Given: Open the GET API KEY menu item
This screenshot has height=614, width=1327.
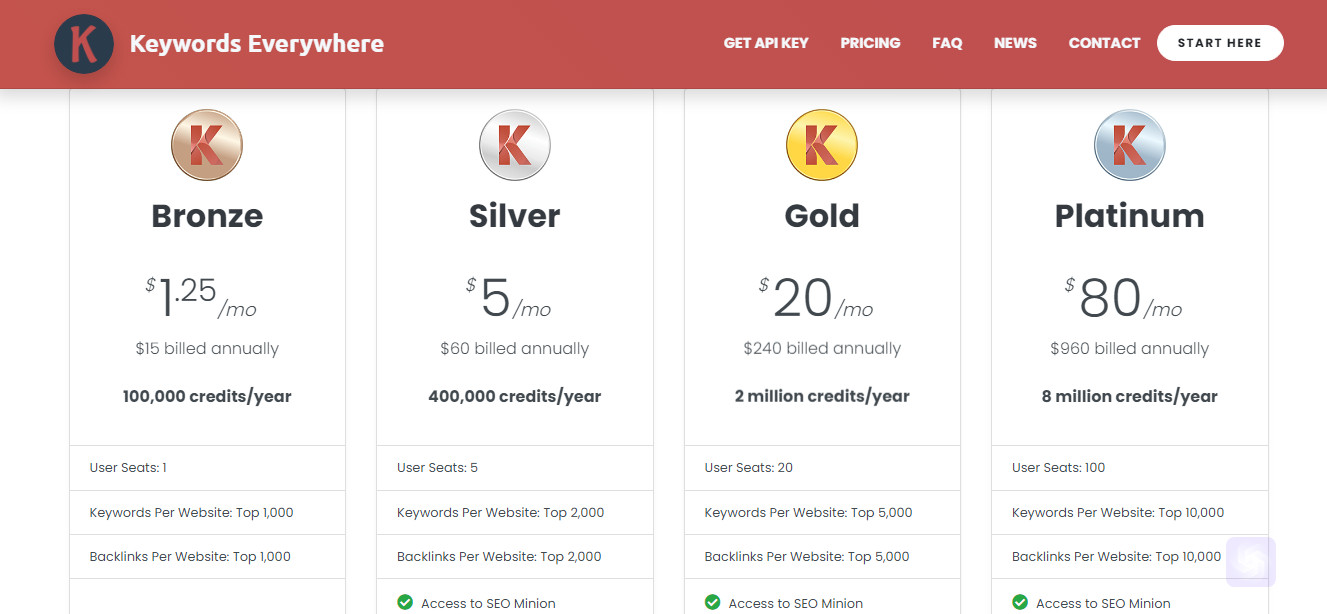Looking at the screenshot, I should [766, 43].
